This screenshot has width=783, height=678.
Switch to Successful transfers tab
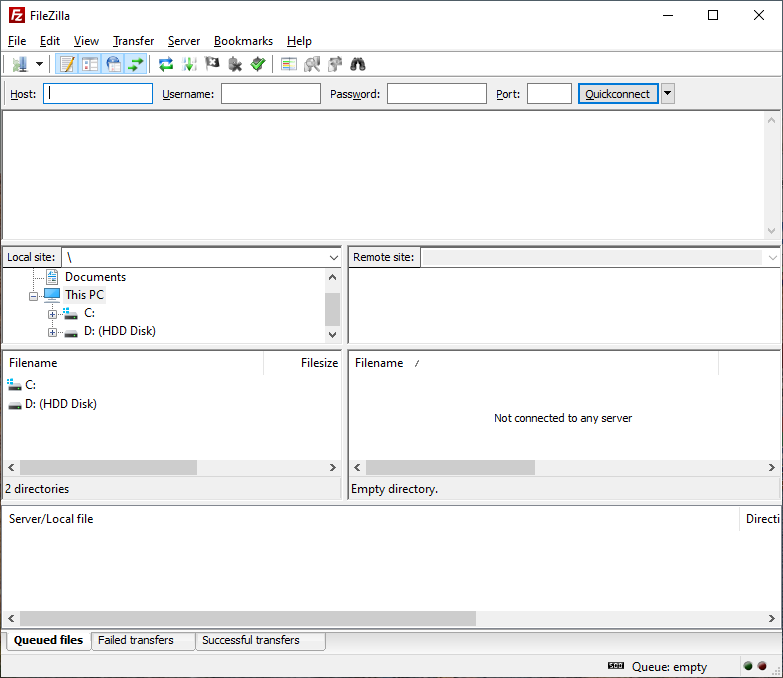click(260, 641)
